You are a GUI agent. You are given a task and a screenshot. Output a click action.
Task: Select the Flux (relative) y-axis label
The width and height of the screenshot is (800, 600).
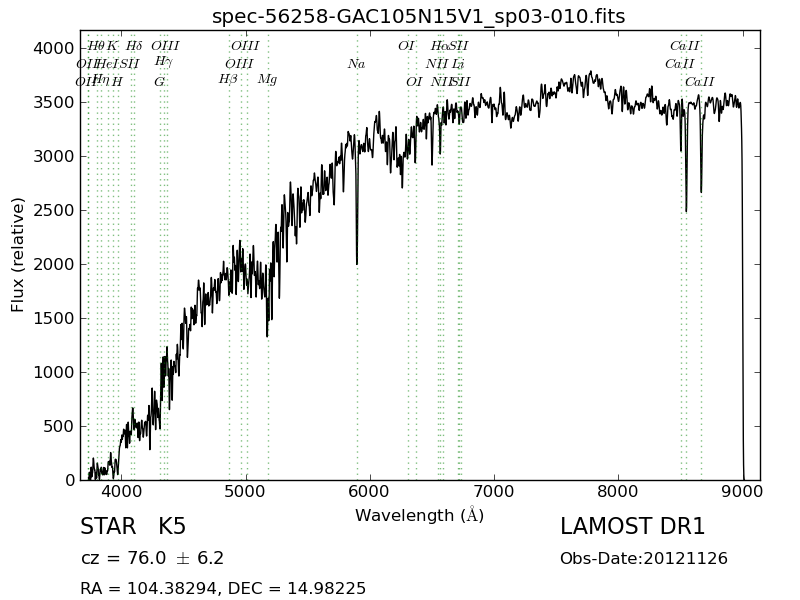tap(17, 255)
